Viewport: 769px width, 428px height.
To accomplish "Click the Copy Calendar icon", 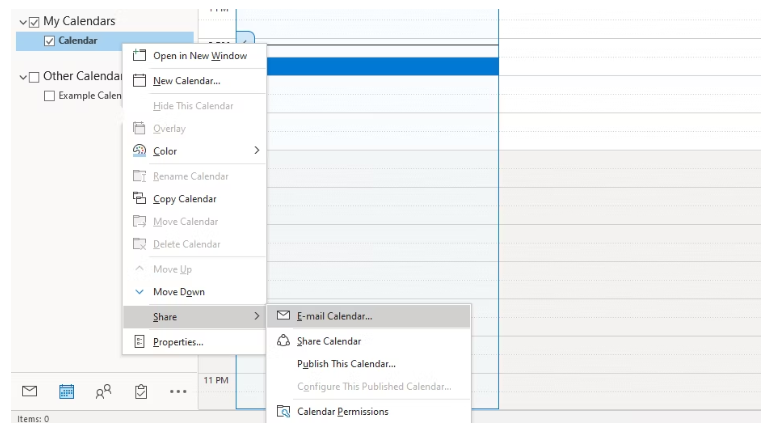I will [x=139, y=198].
